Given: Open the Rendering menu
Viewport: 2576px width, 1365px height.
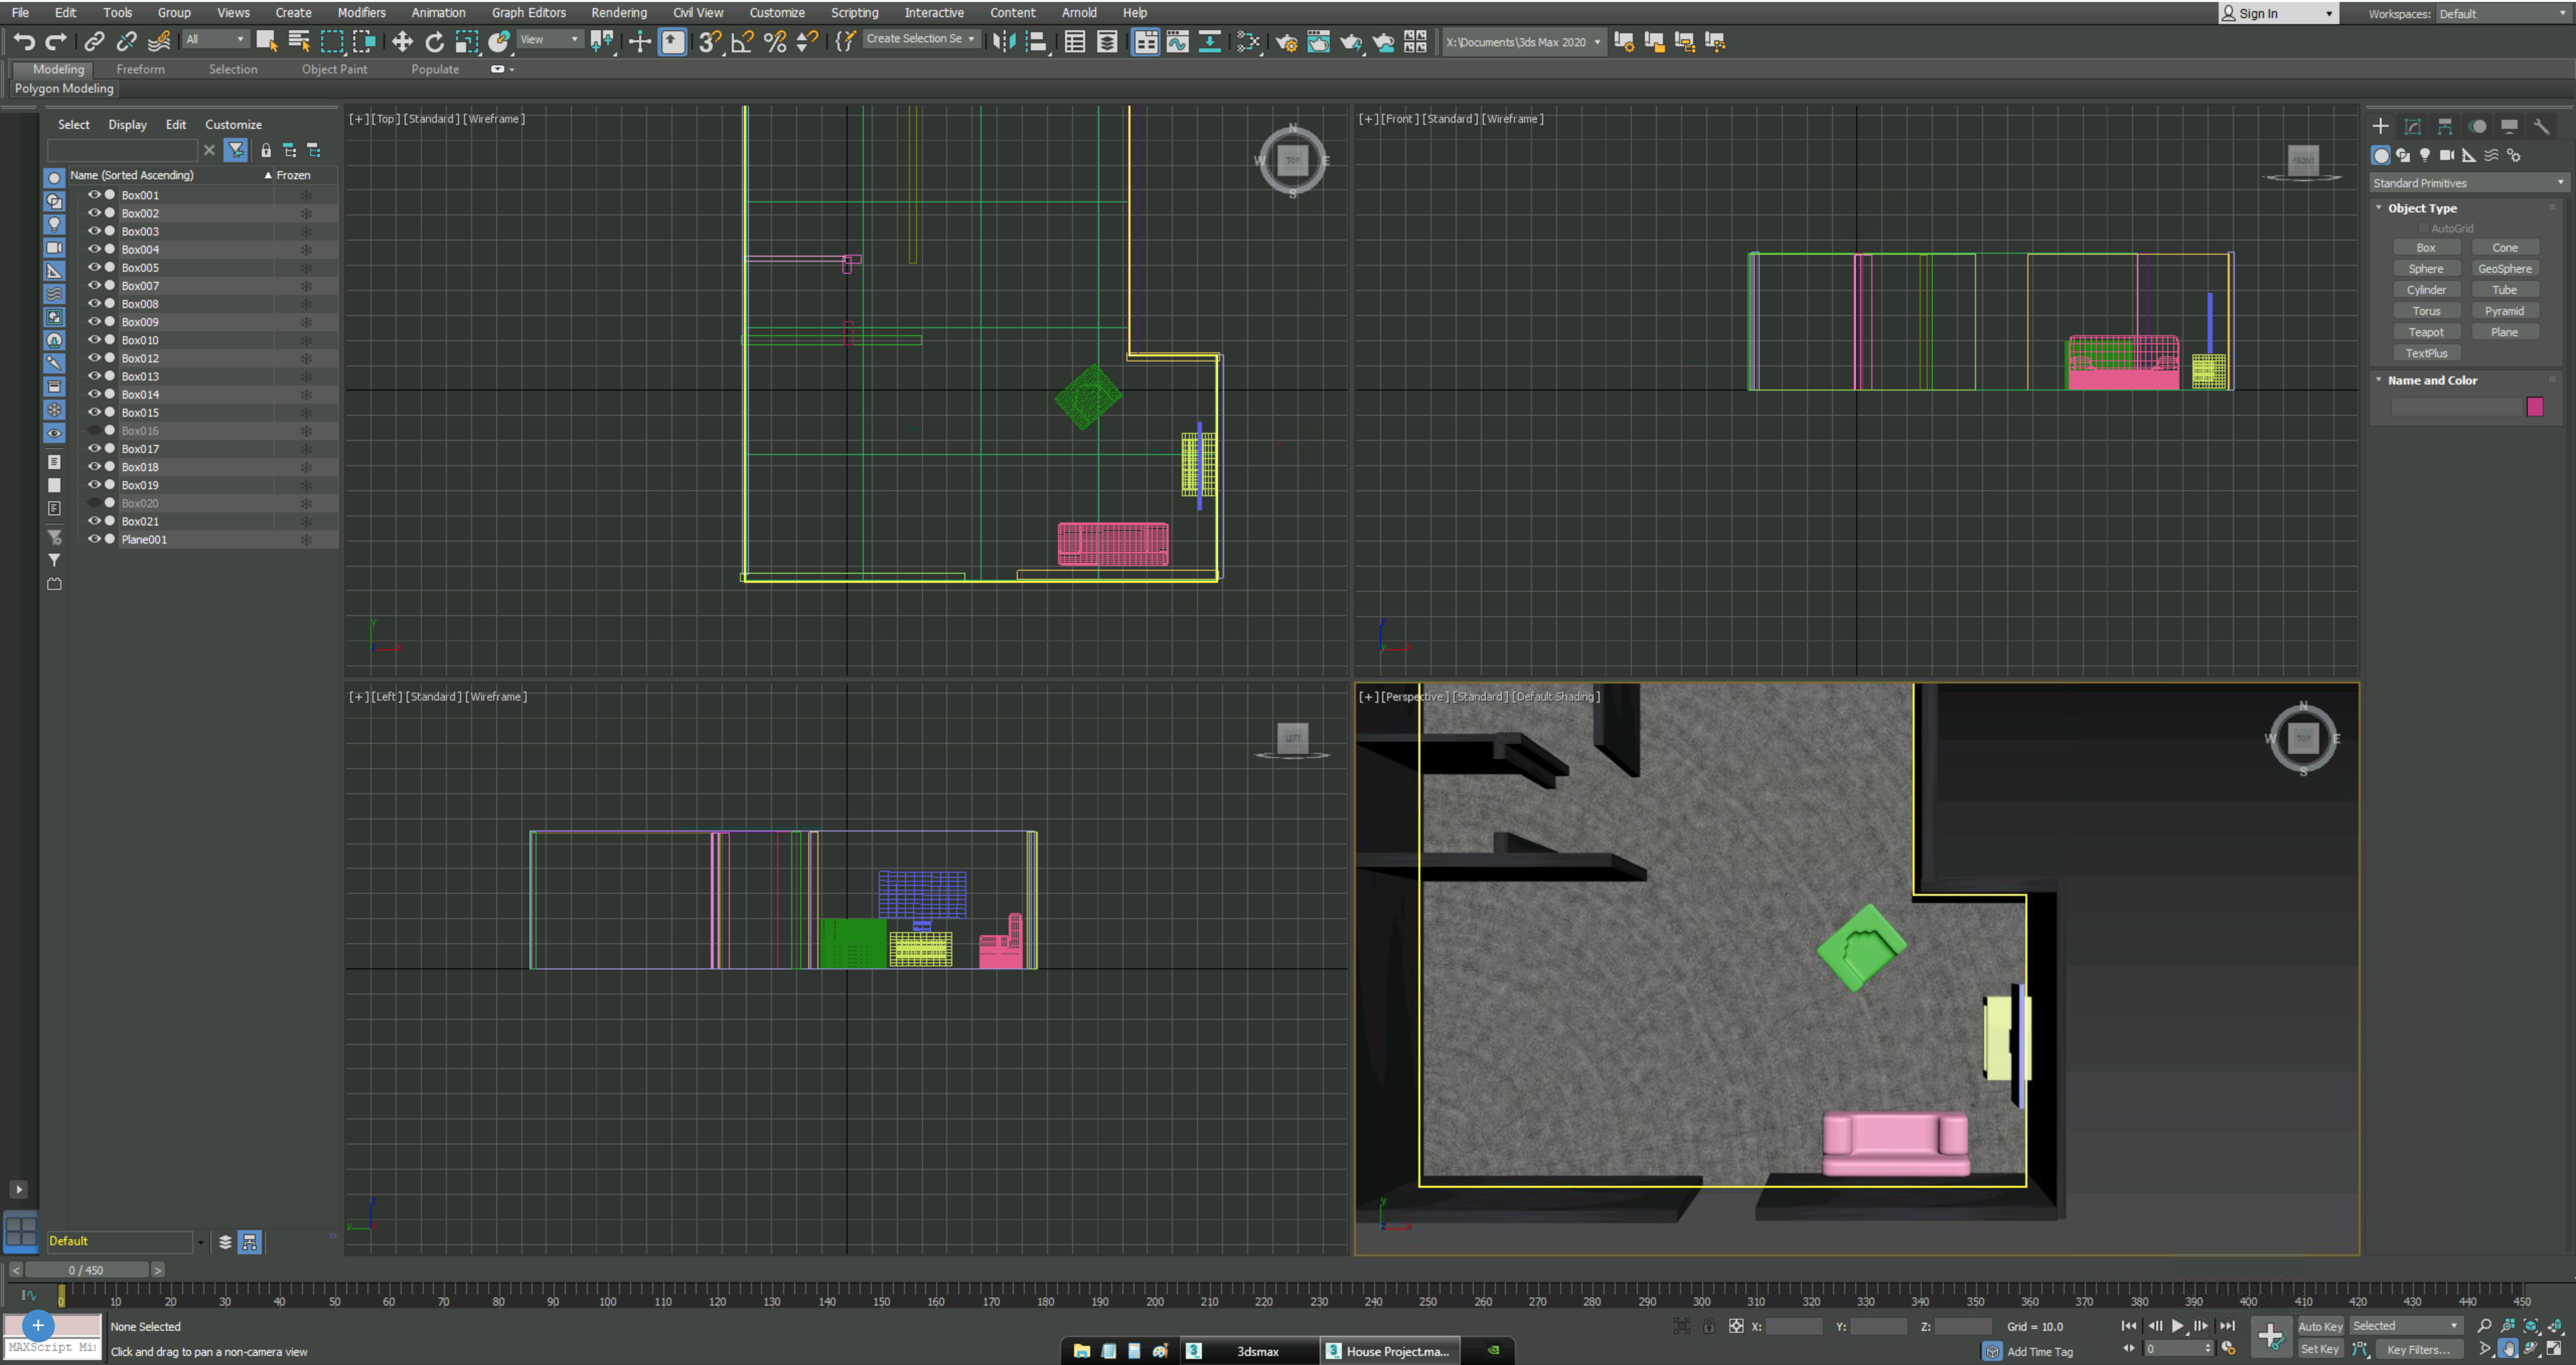Looking at the screenshot, I should (619, 12).
